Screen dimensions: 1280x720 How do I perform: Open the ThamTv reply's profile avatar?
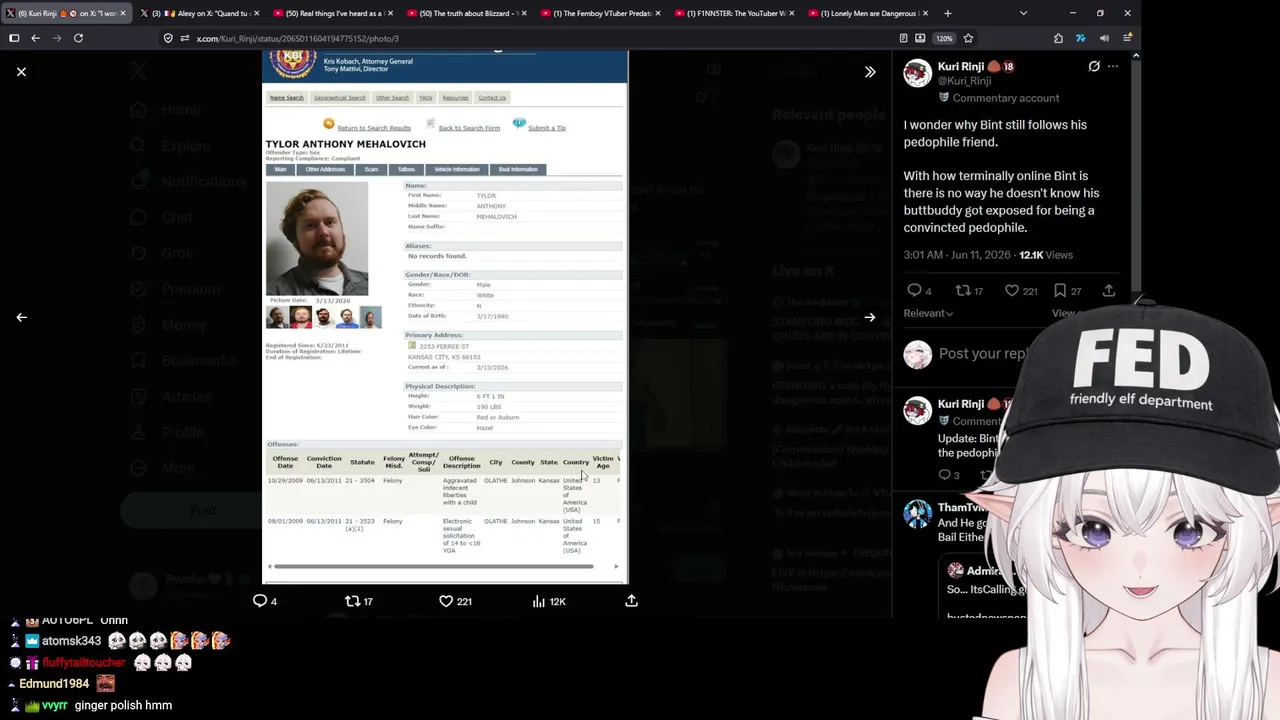917,513
